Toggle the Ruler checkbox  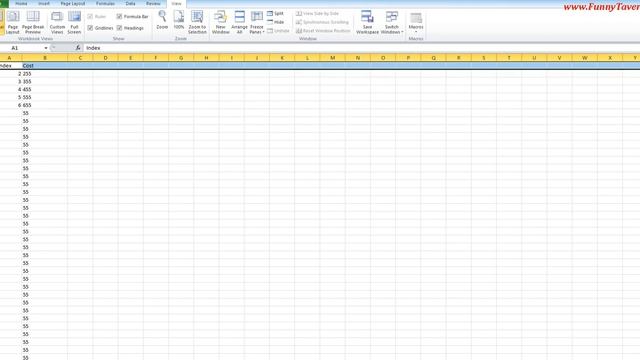[90, 16]
